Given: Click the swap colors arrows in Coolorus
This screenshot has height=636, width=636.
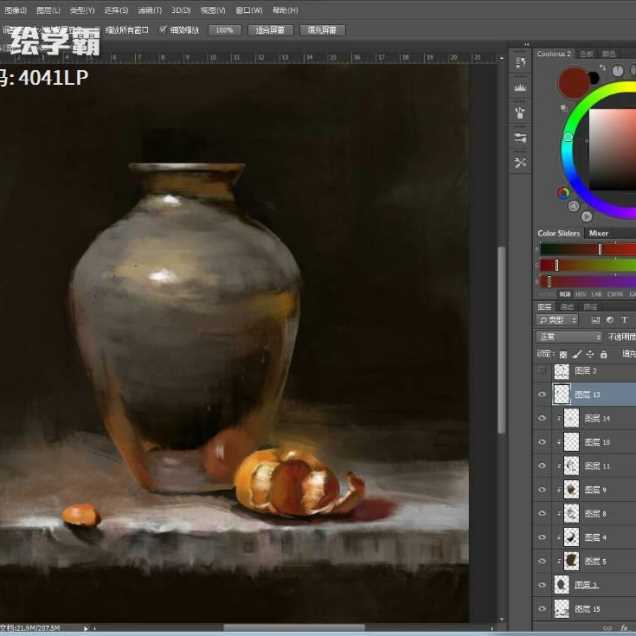Looking at the screenshot, I should coord(603,68).
